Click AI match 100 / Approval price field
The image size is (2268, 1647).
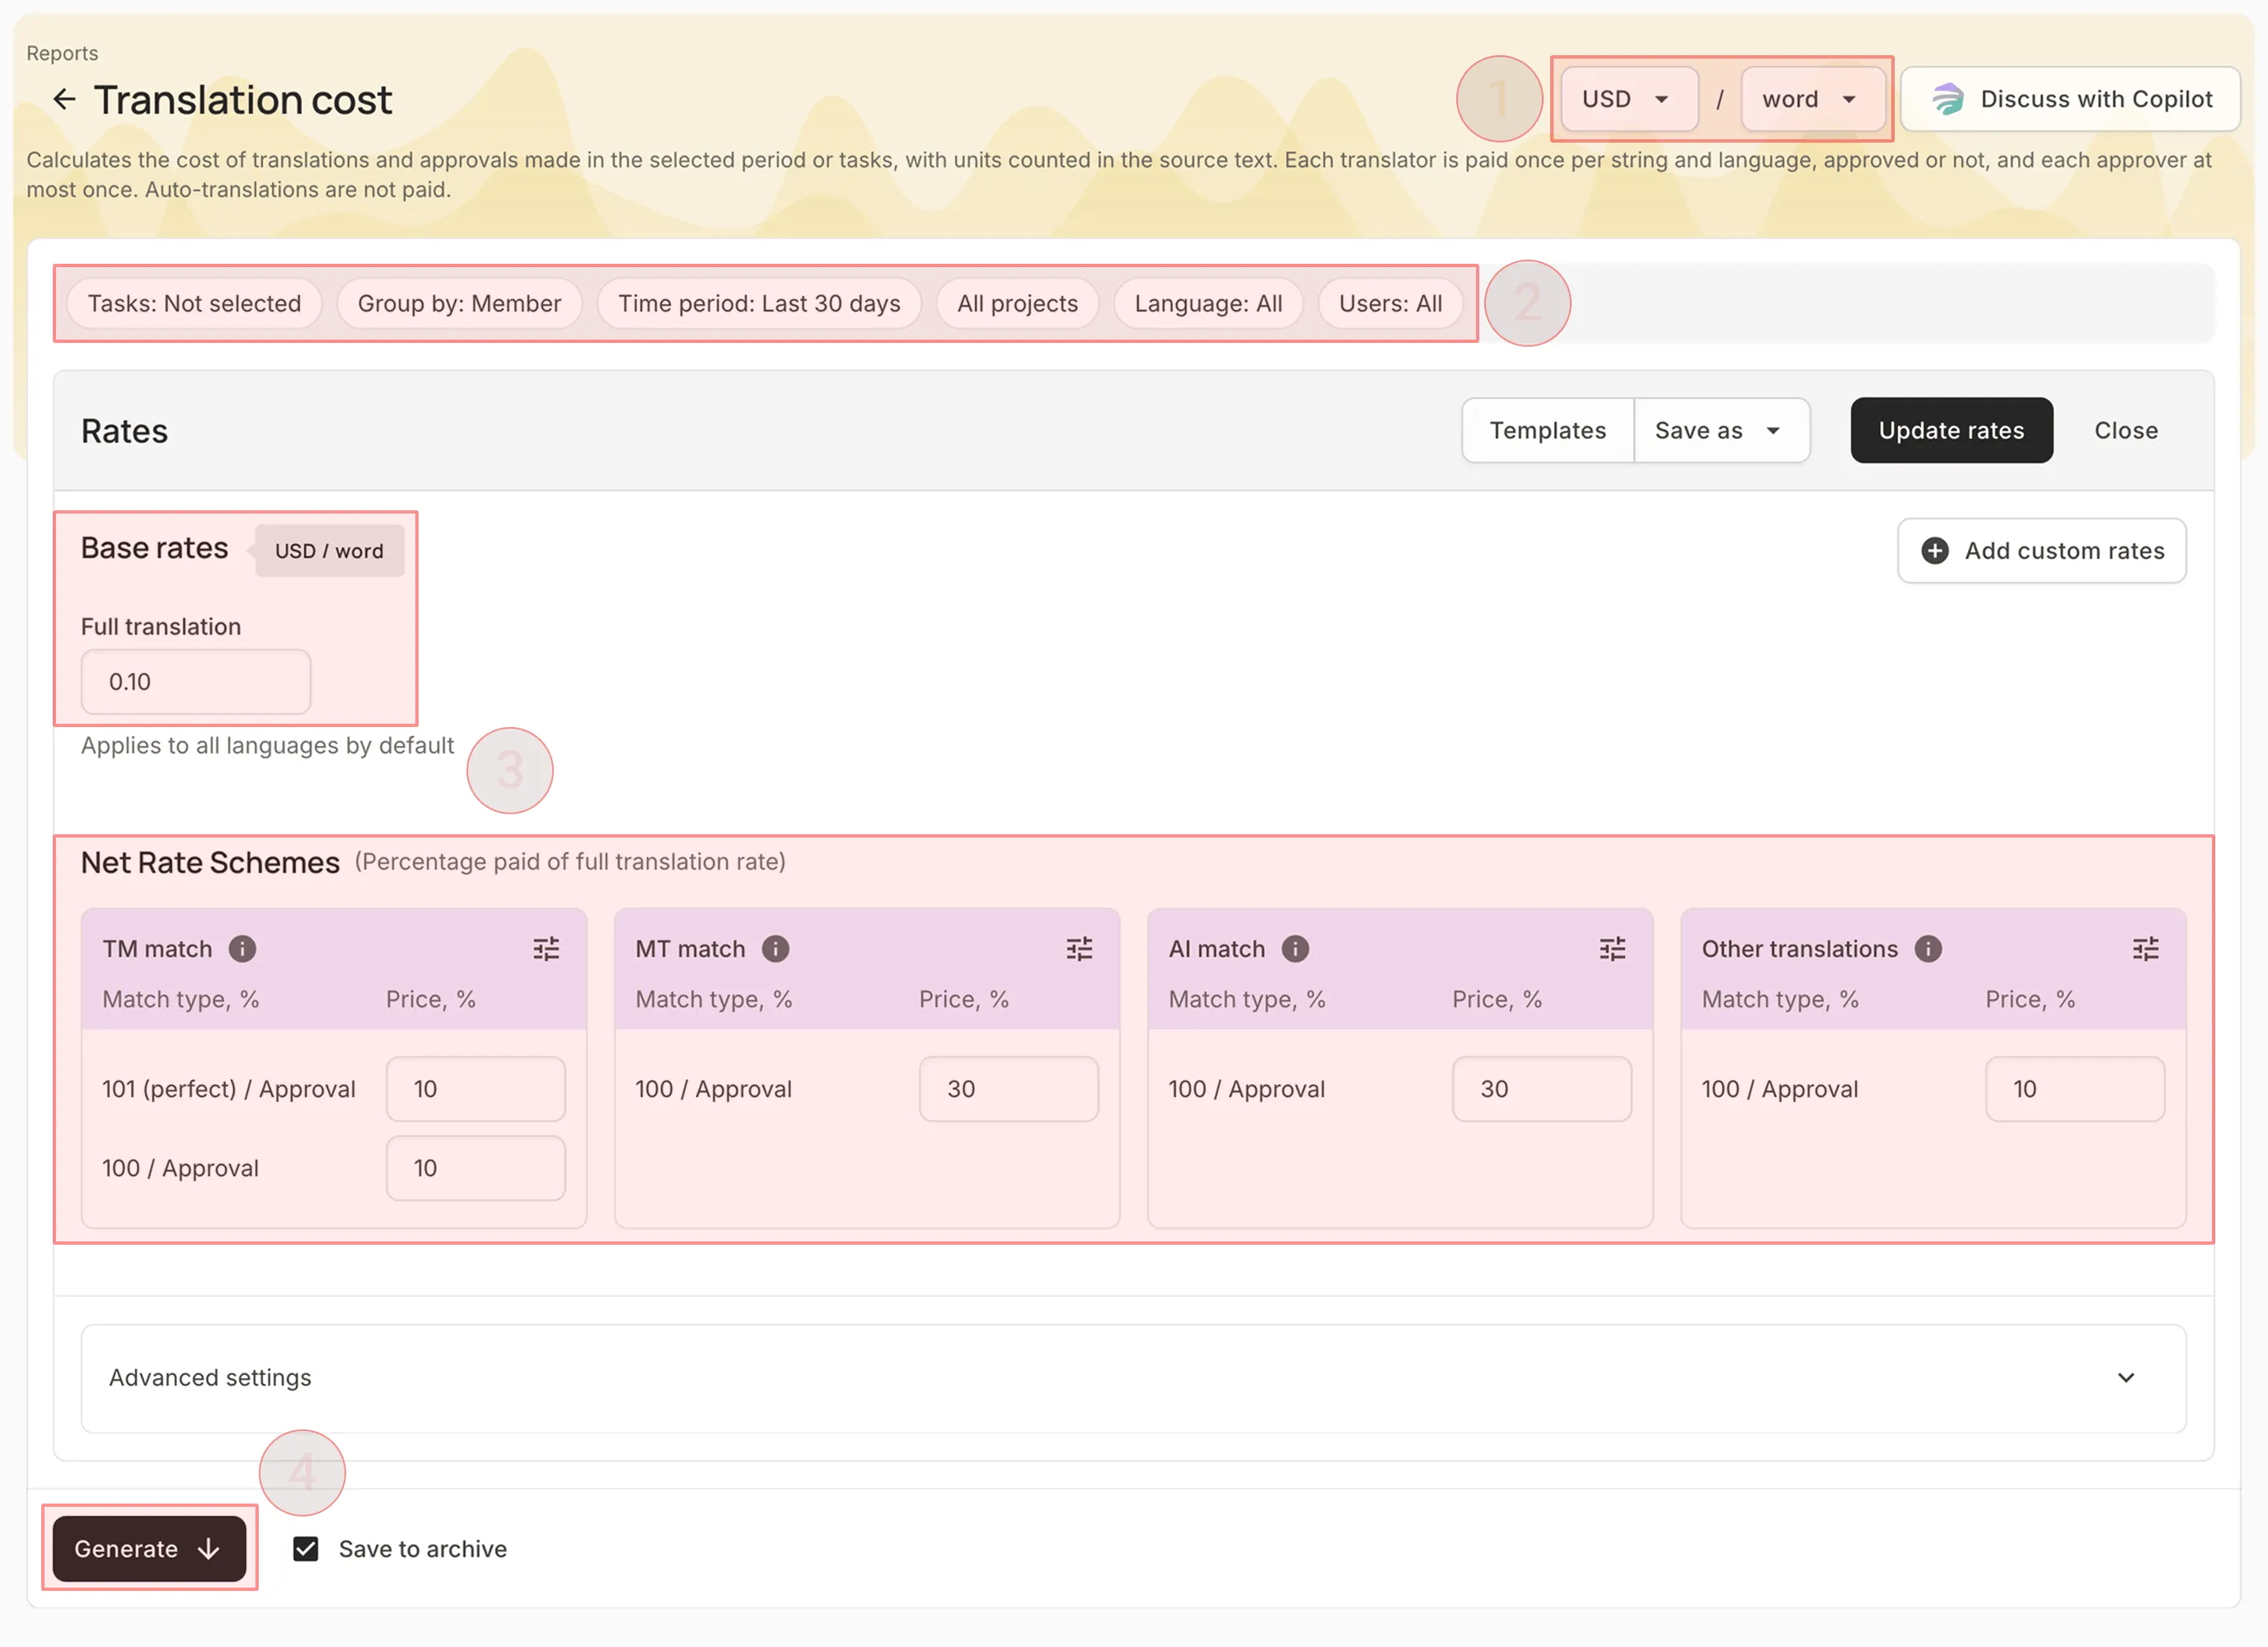point(1541,1088)
